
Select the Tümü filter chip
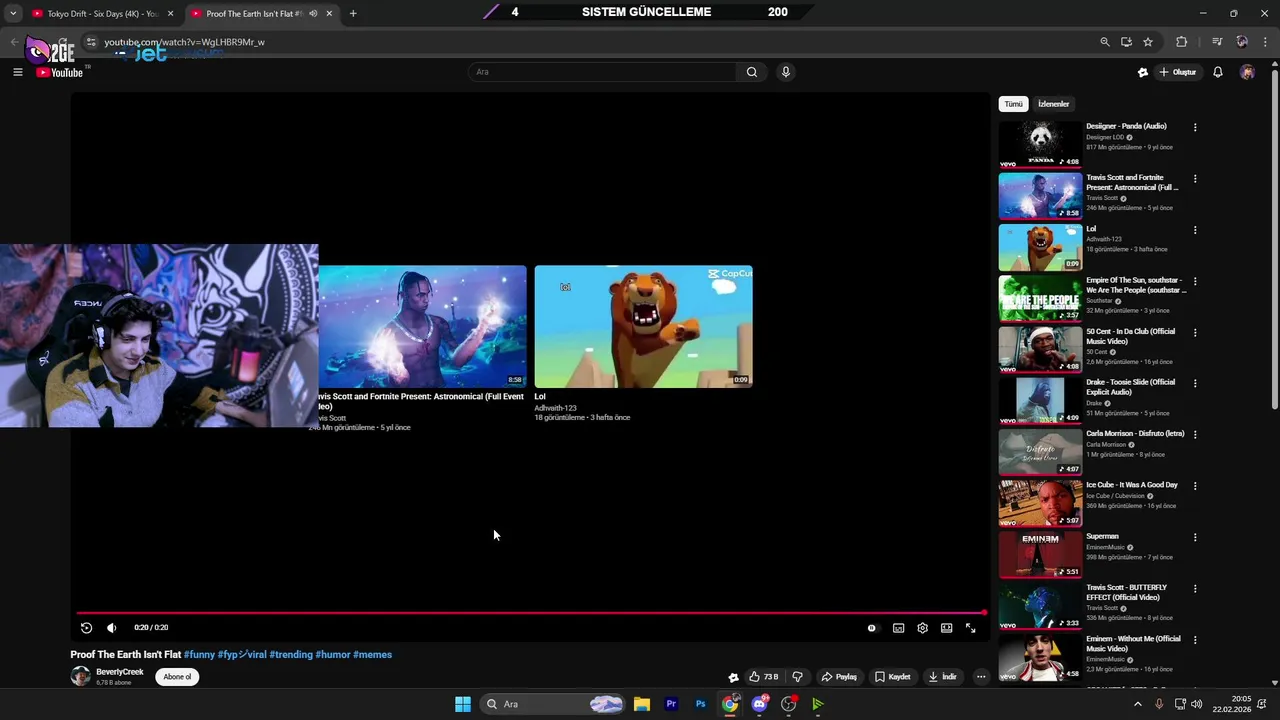tap(1013, 104)
